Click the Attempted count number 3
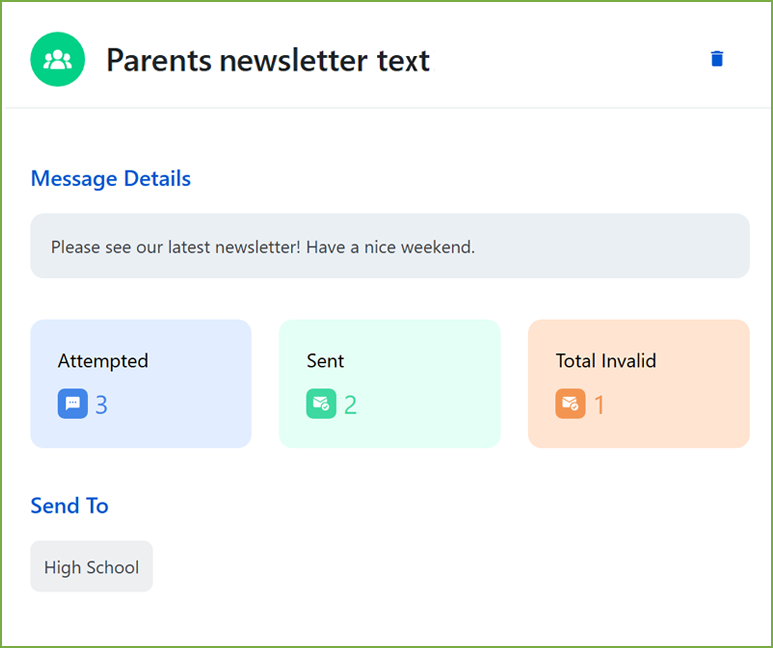This screenshot has width=773, height=648. click(x=101, y=405)
